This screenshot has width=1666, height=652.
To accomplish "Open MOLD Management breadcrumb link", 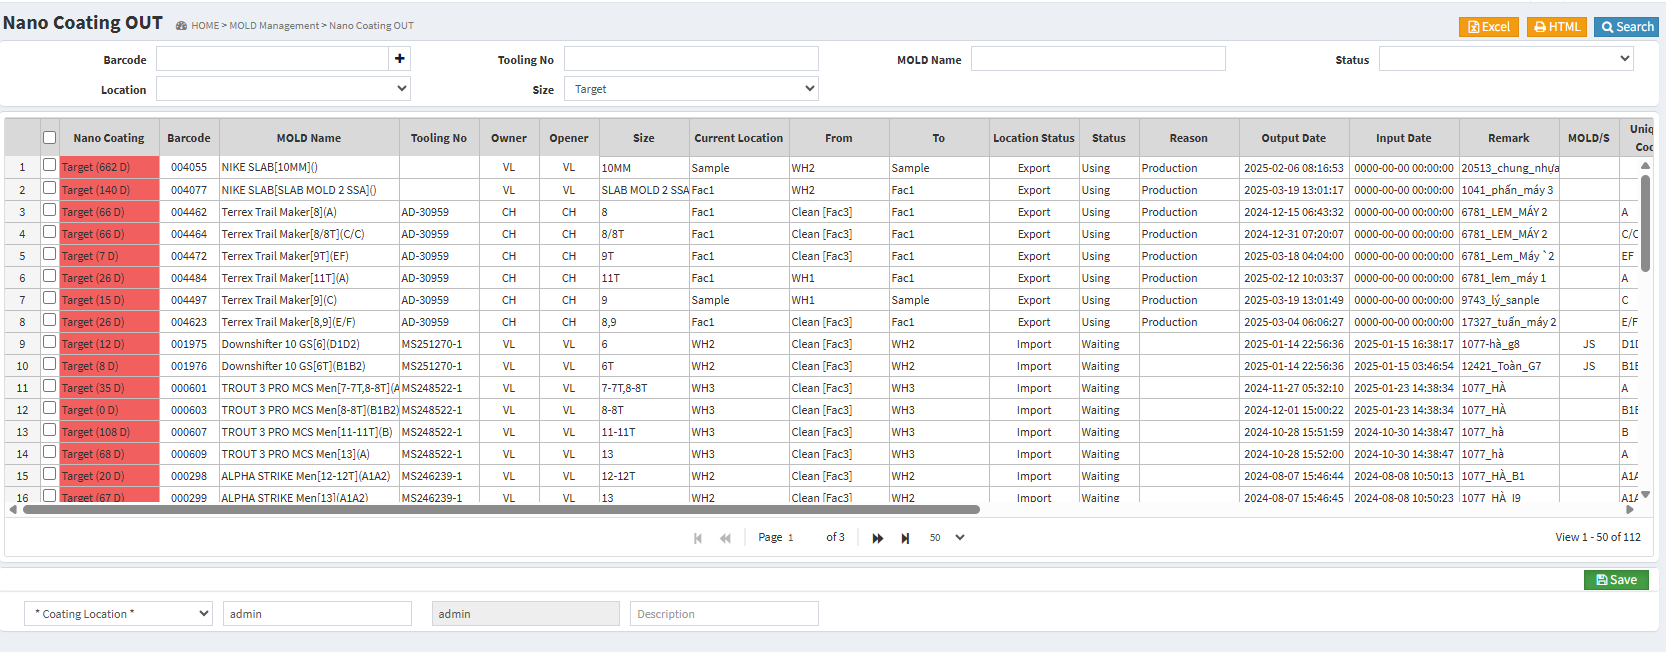I will tap(274, 26).
